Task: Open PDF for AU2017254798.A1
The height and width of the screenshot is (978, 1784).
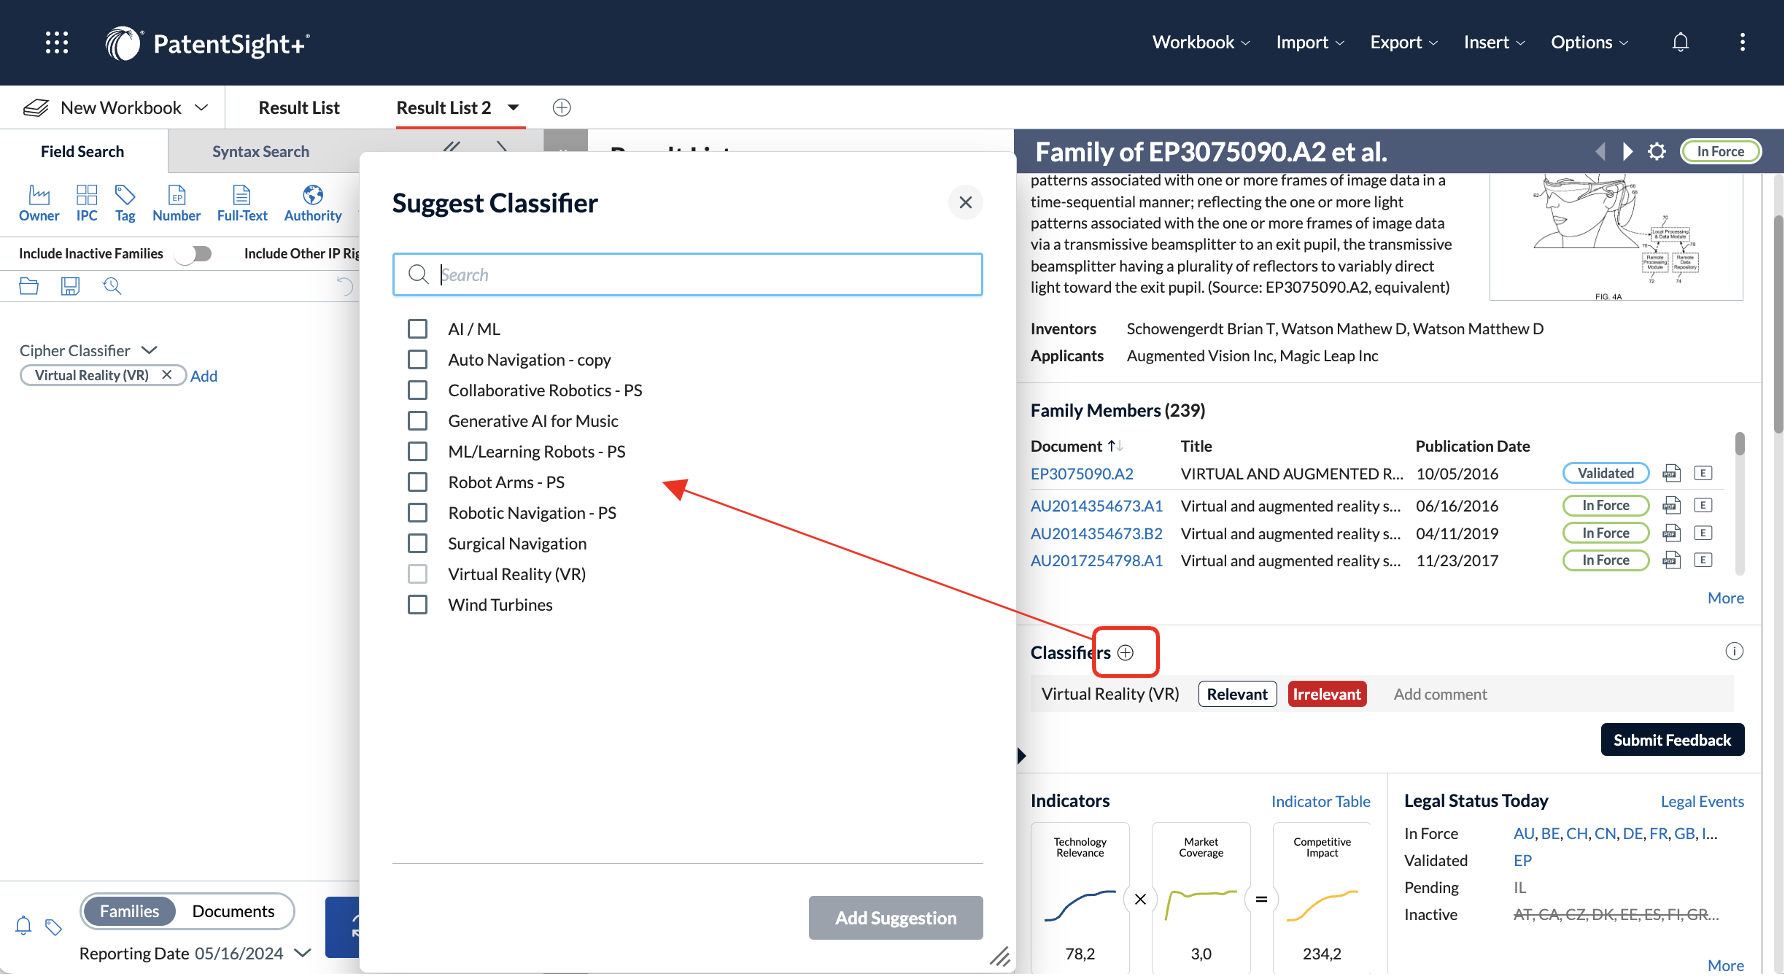Action: pyautogui.click(x=1671, y=560)
